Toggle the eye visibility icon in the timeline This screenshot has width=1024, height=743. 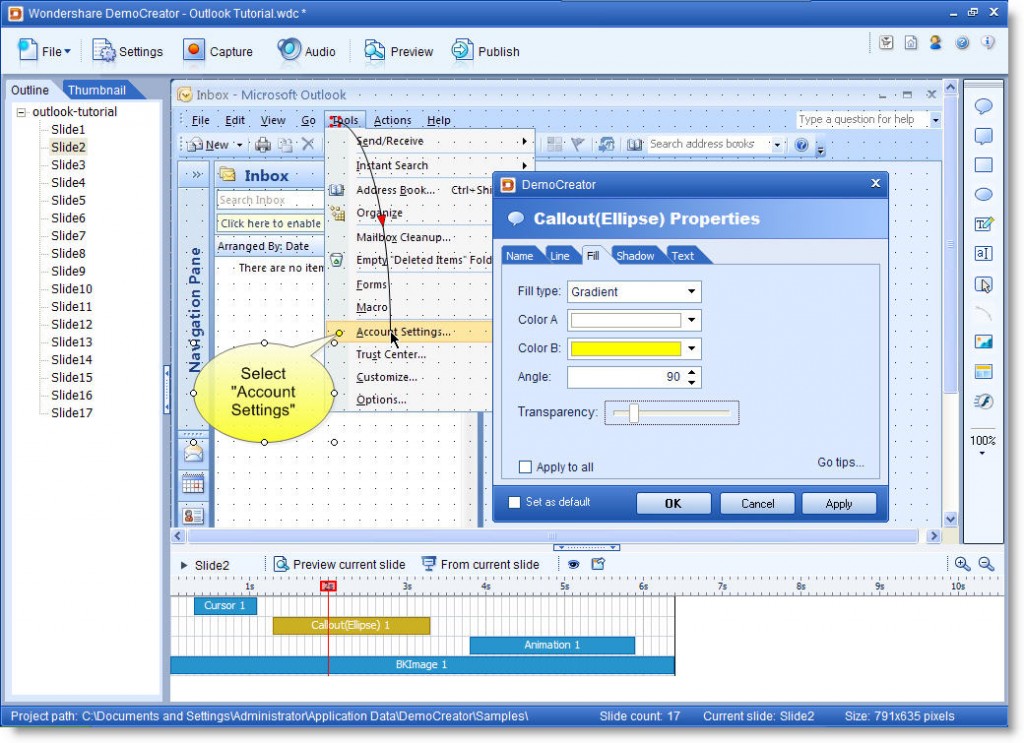click(573, 564)
